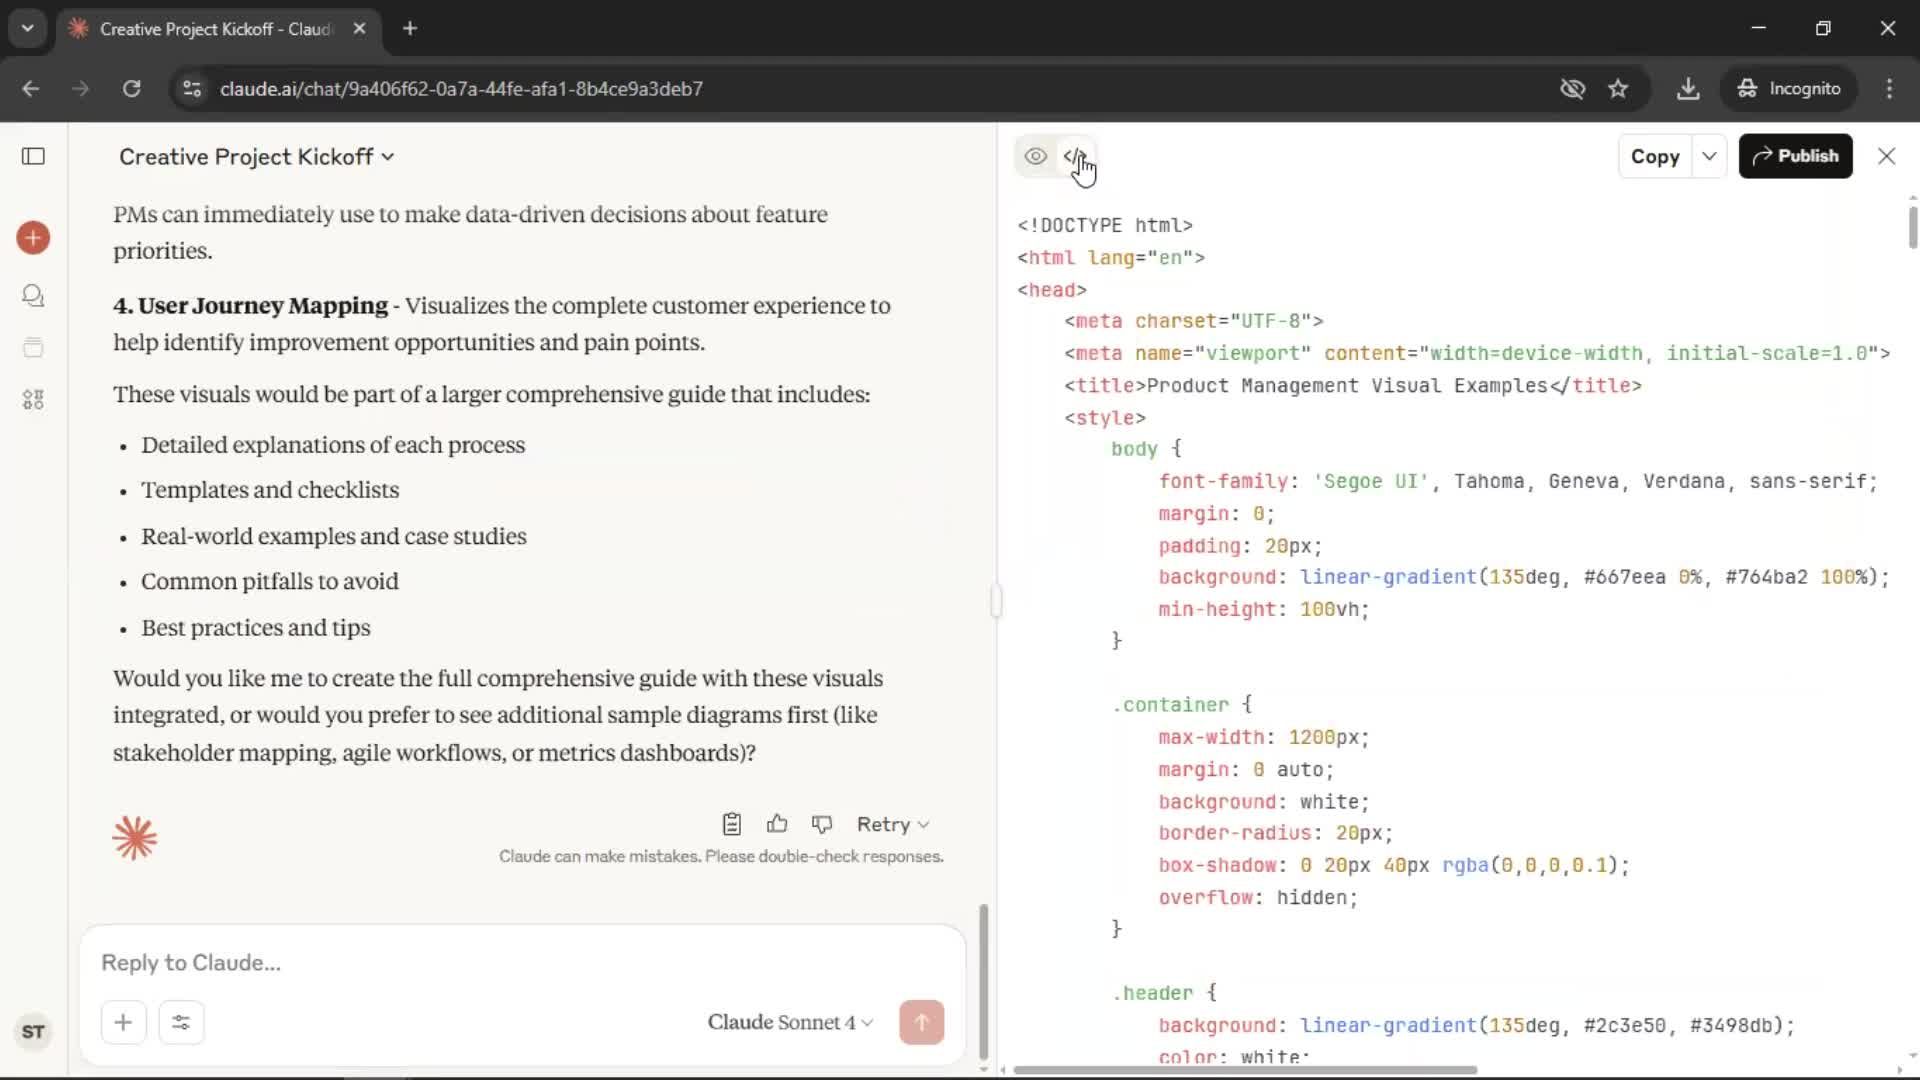Open the chats history icon

click(33, 296)
